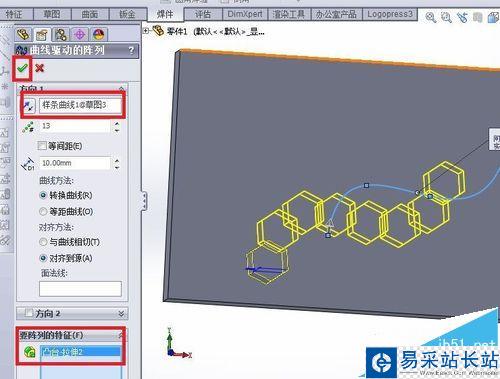
Task: Open the DisplayManager tab icon
Action: point(99,35)
